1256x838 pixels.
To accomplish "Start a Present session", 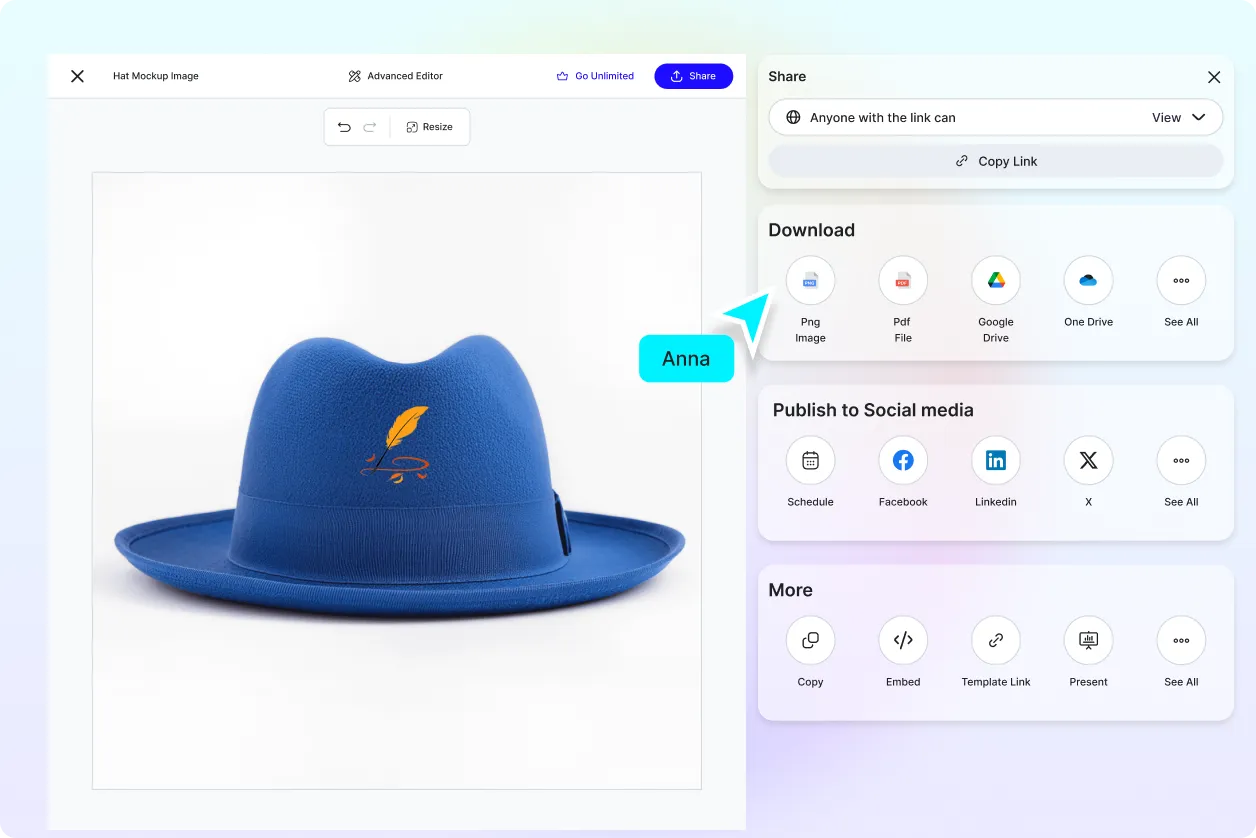I will click(1088, 640).
